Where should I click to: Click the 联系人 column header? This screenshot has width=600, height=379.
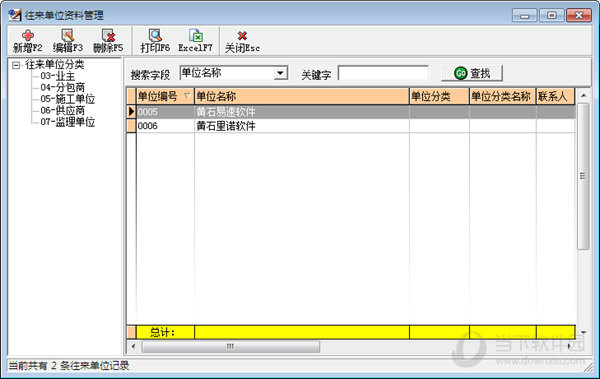point(556,96)
